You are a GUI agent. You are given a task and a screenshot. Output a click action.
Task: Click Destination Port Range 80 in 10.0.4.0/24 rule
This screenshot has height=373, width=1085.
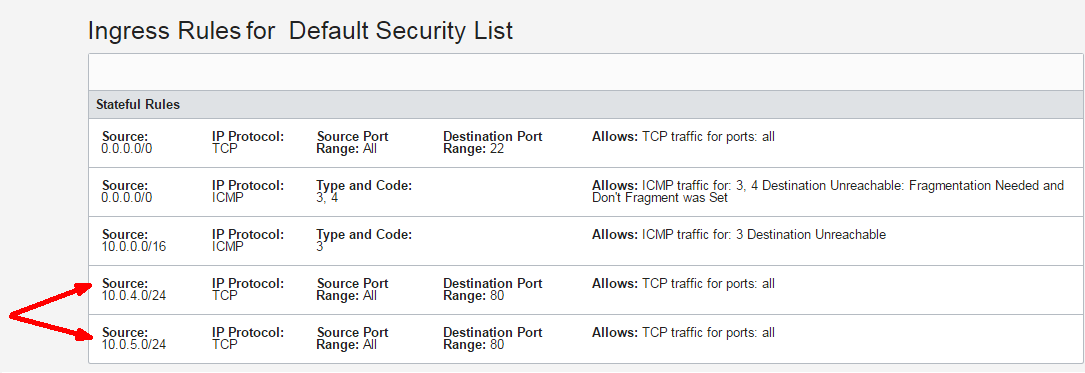492,289
